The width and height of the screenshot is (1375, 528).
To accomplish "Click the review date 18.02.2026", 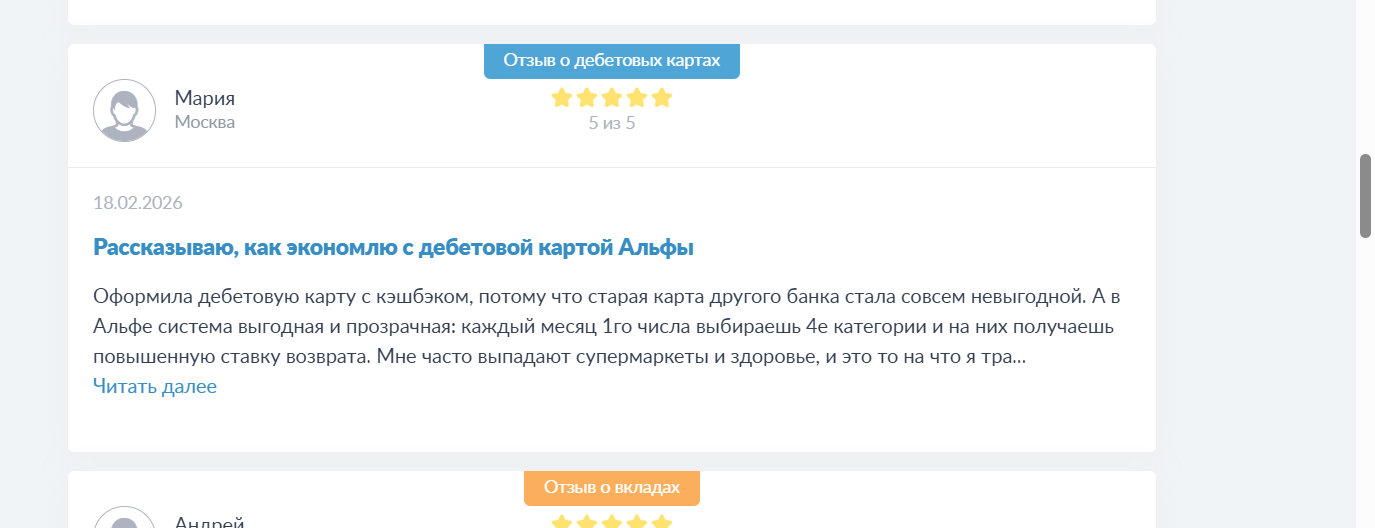I will [138, 203].
